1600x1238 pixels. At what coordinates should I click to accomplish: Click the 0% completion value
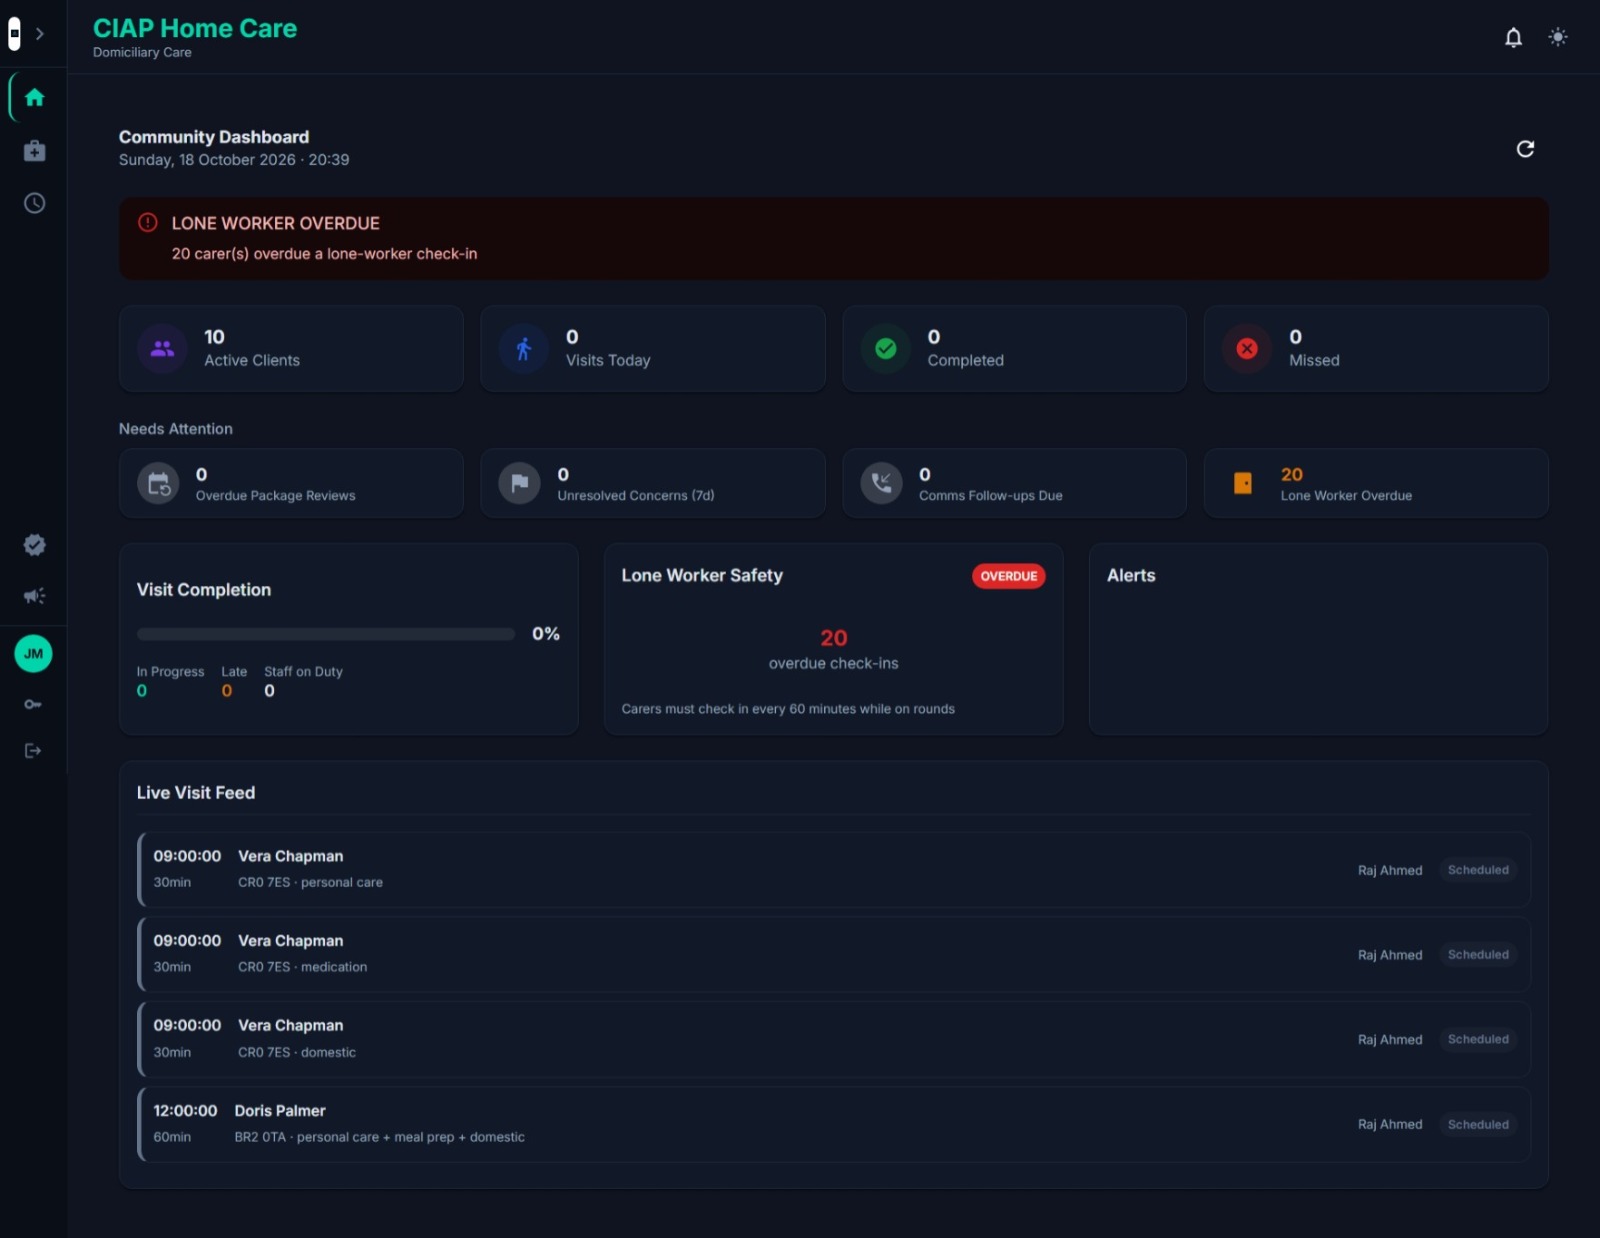pos(546,634)
